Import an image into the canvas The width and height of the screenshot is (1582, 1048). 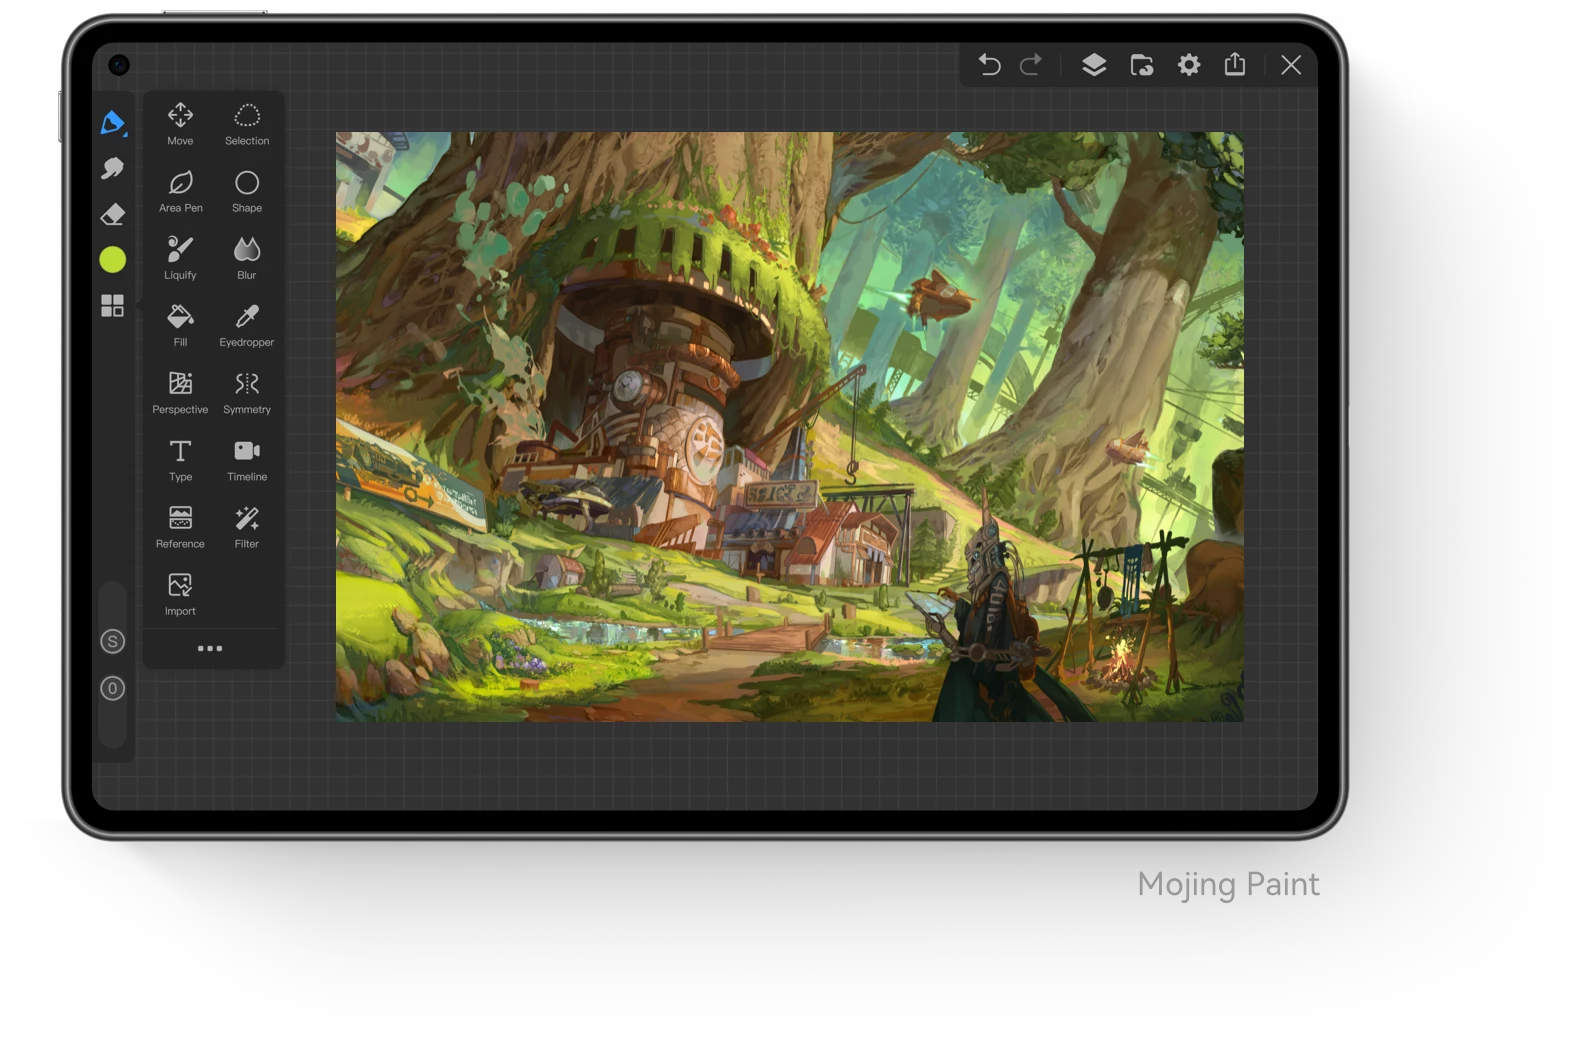coord(180,594)
